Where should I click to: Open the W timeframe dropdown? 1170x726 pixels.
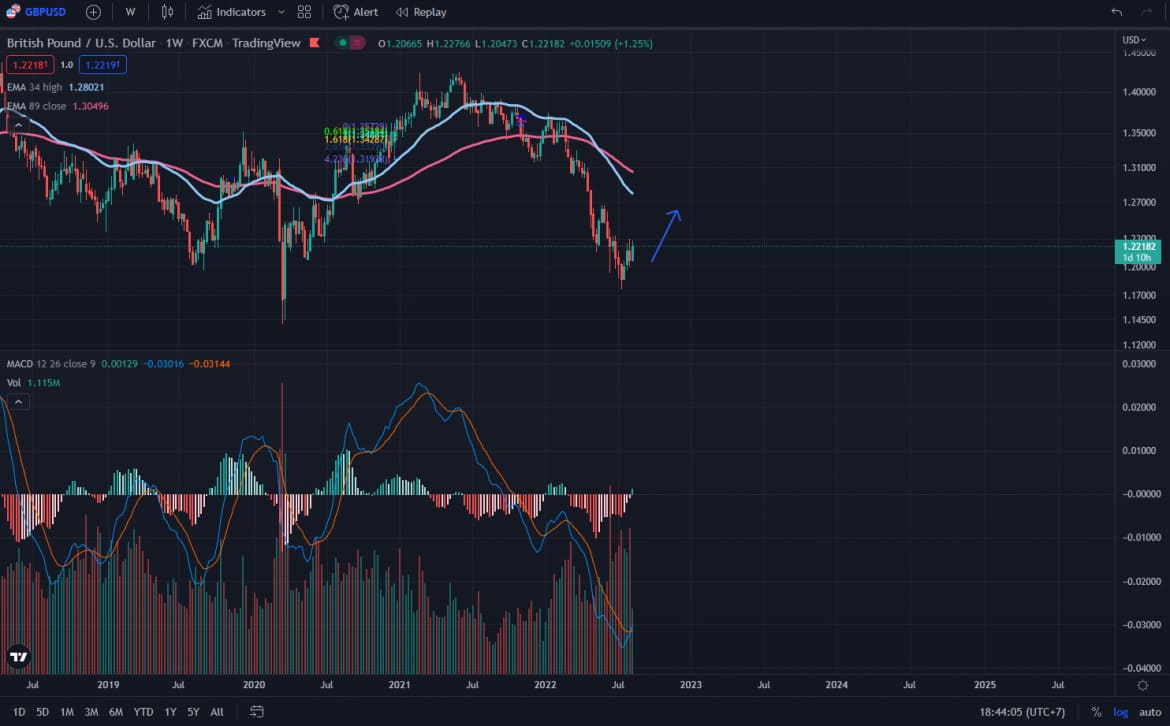click(130, 12)
